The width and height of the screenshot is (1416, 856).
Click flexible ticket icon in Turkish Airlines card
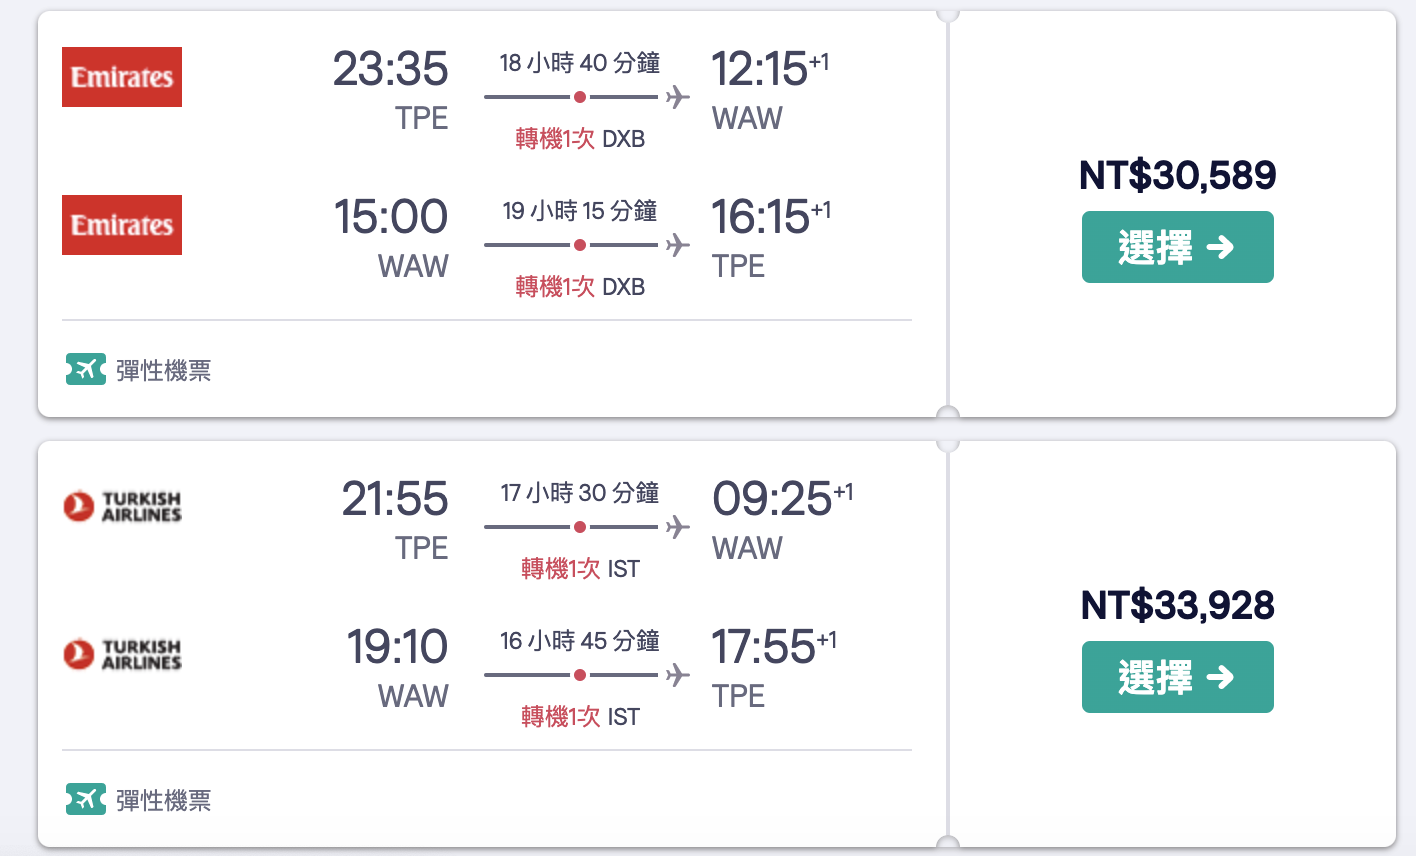(86, 800)
